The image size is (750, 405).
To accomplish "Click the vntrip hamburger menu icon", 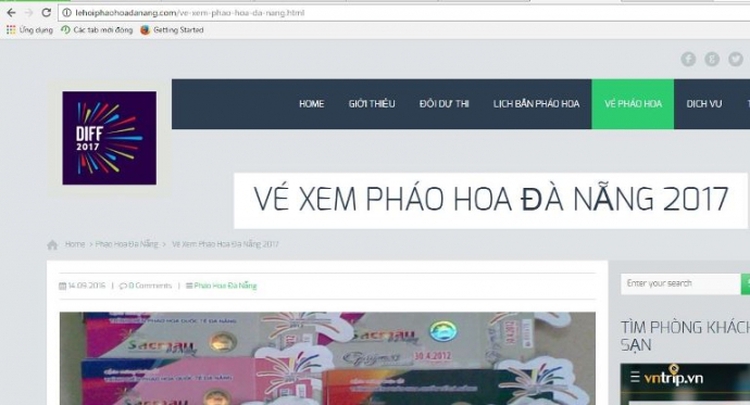I will (x=635, y=377).
